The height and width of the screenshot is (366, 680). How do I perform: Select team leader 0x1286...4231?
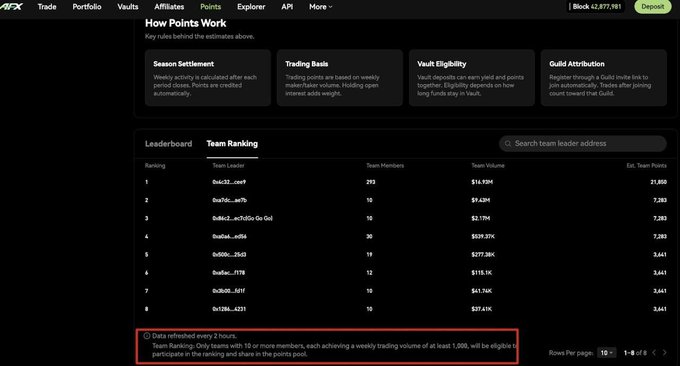coord(229,309)
